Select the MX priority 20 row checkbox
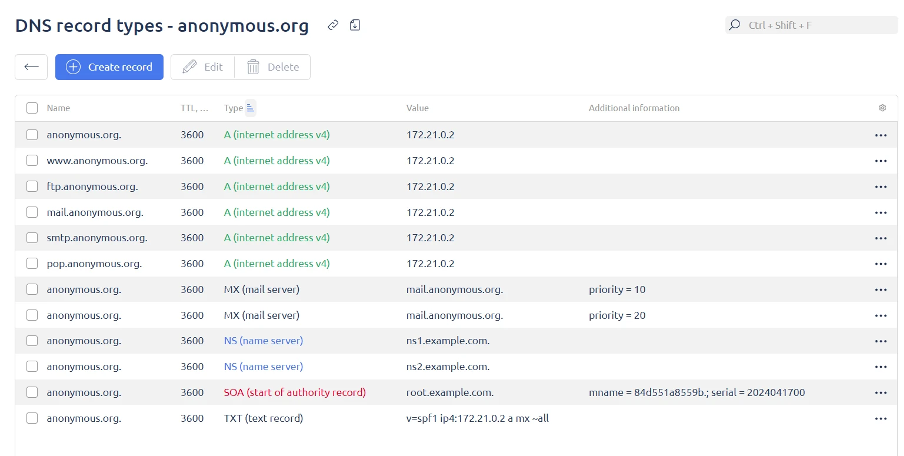The width and height of the screenshot is (904, 456). click(32, 315)
